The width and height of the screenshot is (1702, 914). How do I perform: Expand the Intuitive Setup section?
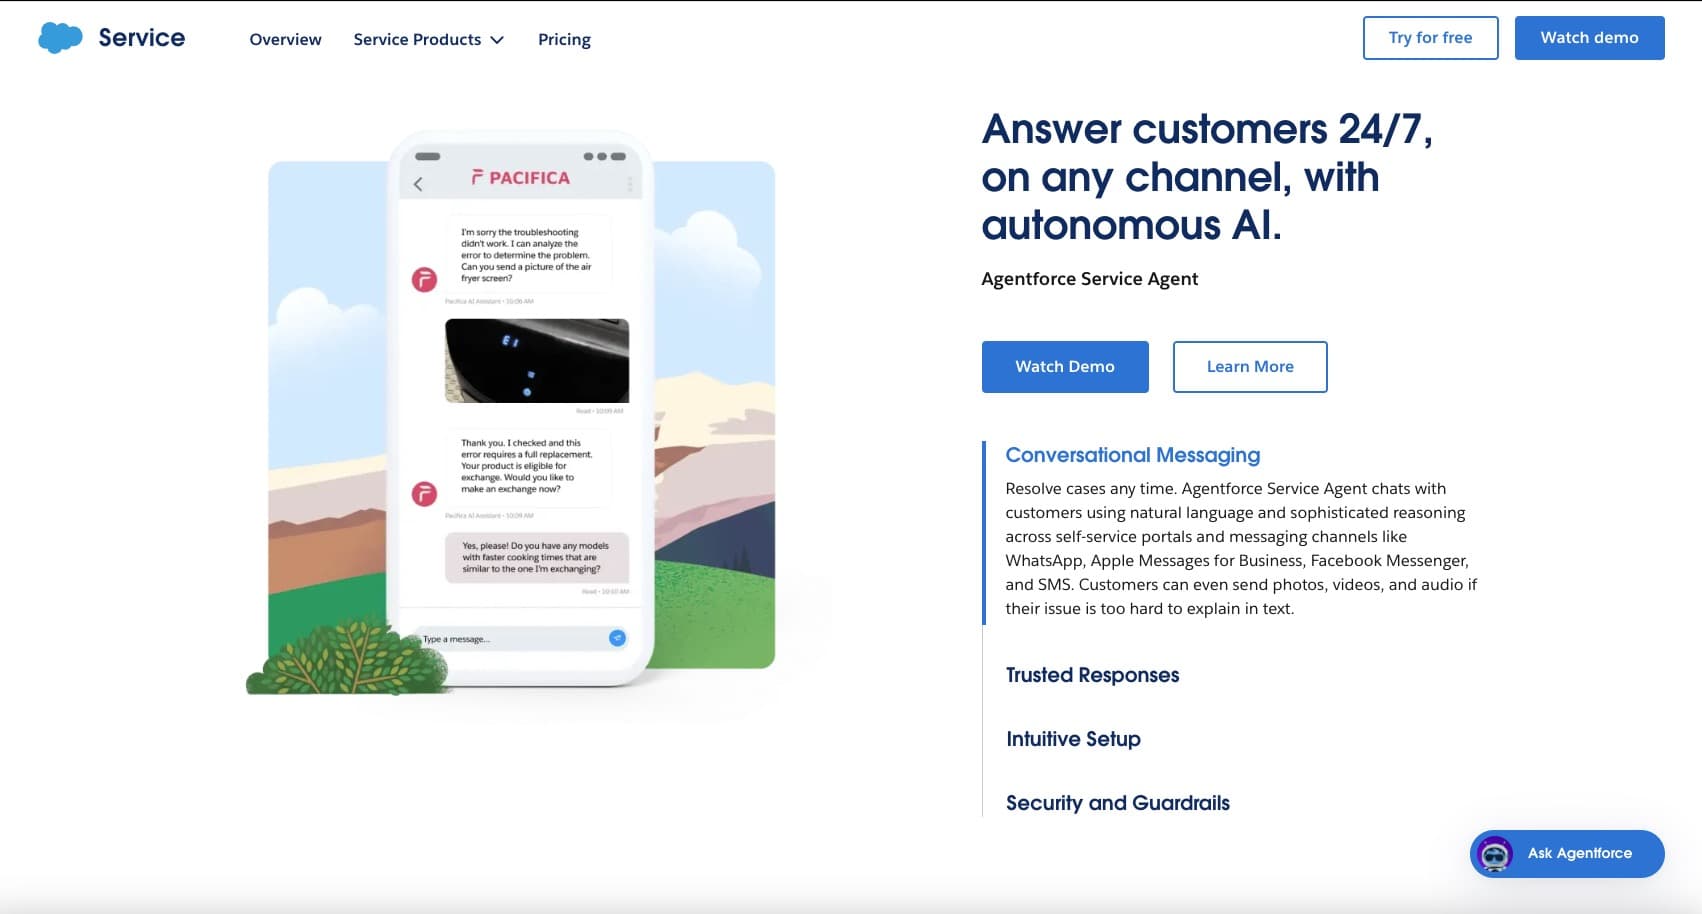(x=1073, y=739)
